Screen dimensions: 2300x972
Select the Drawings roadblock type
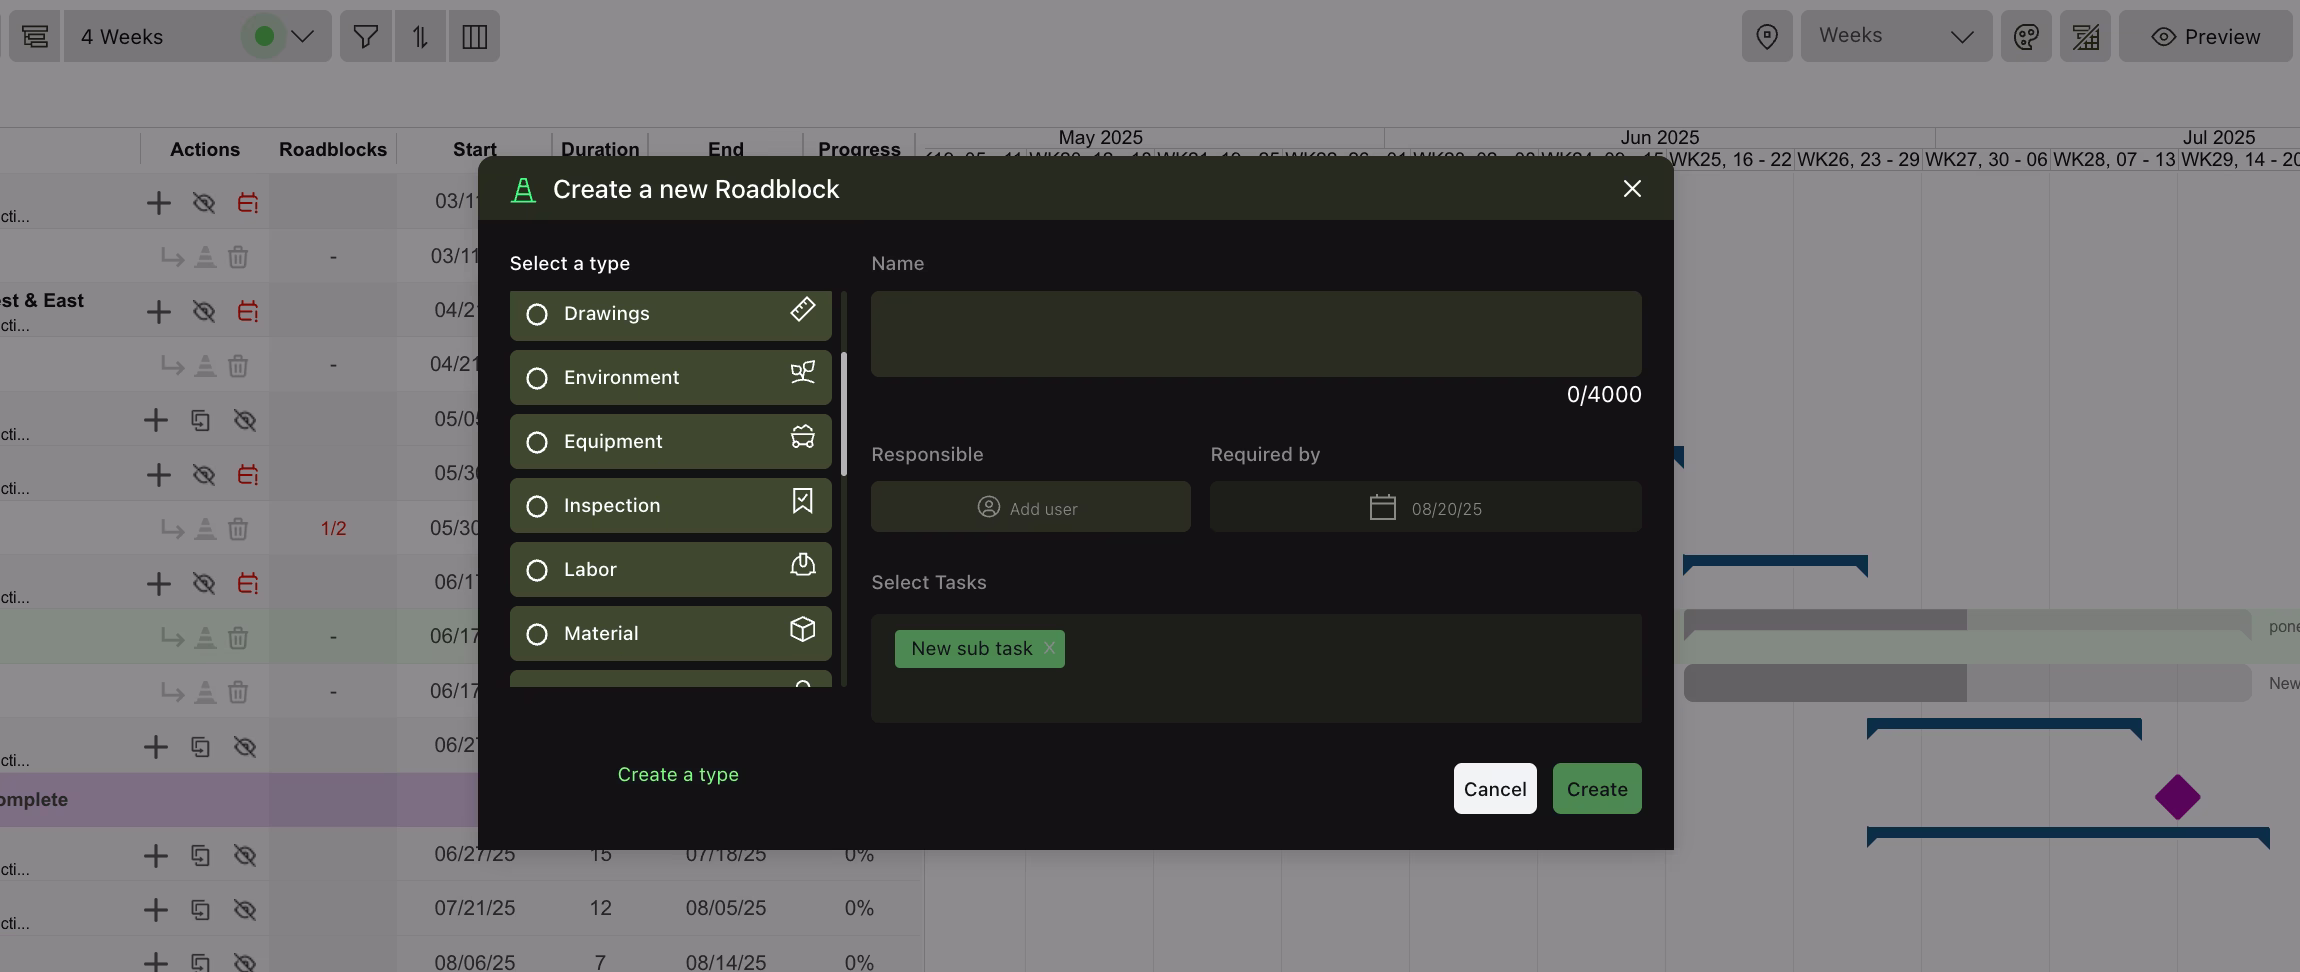[x=671, y=315]
